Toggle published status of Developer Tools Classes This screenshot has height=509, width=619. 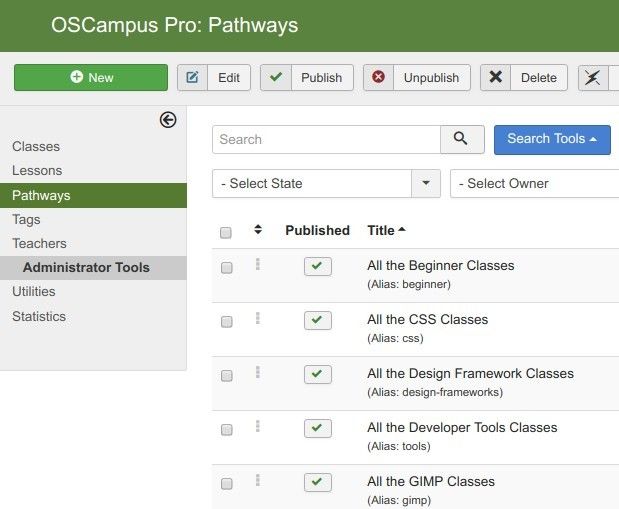(318, 428)
